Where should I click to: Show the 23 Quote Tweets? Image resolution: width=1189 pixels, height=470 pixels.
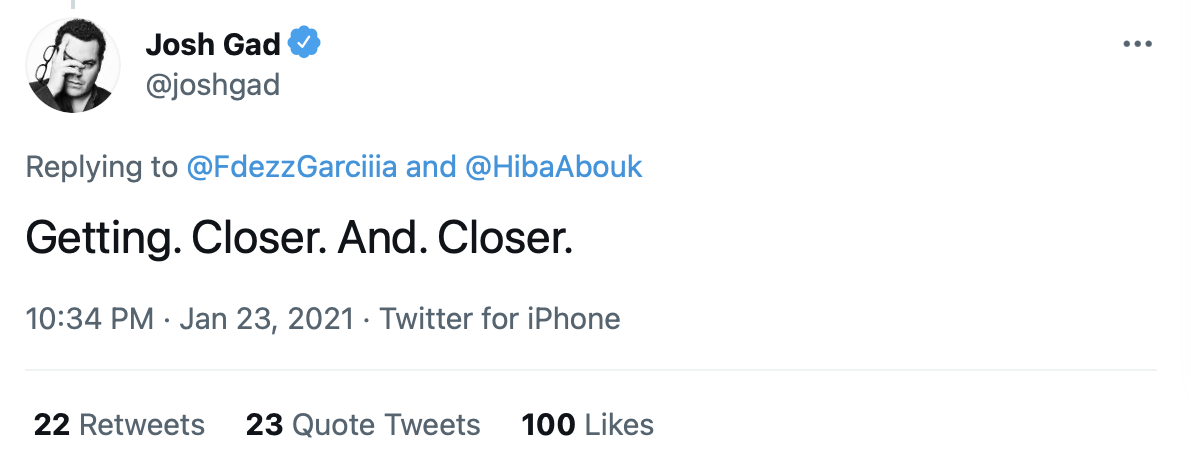(363, 424)
